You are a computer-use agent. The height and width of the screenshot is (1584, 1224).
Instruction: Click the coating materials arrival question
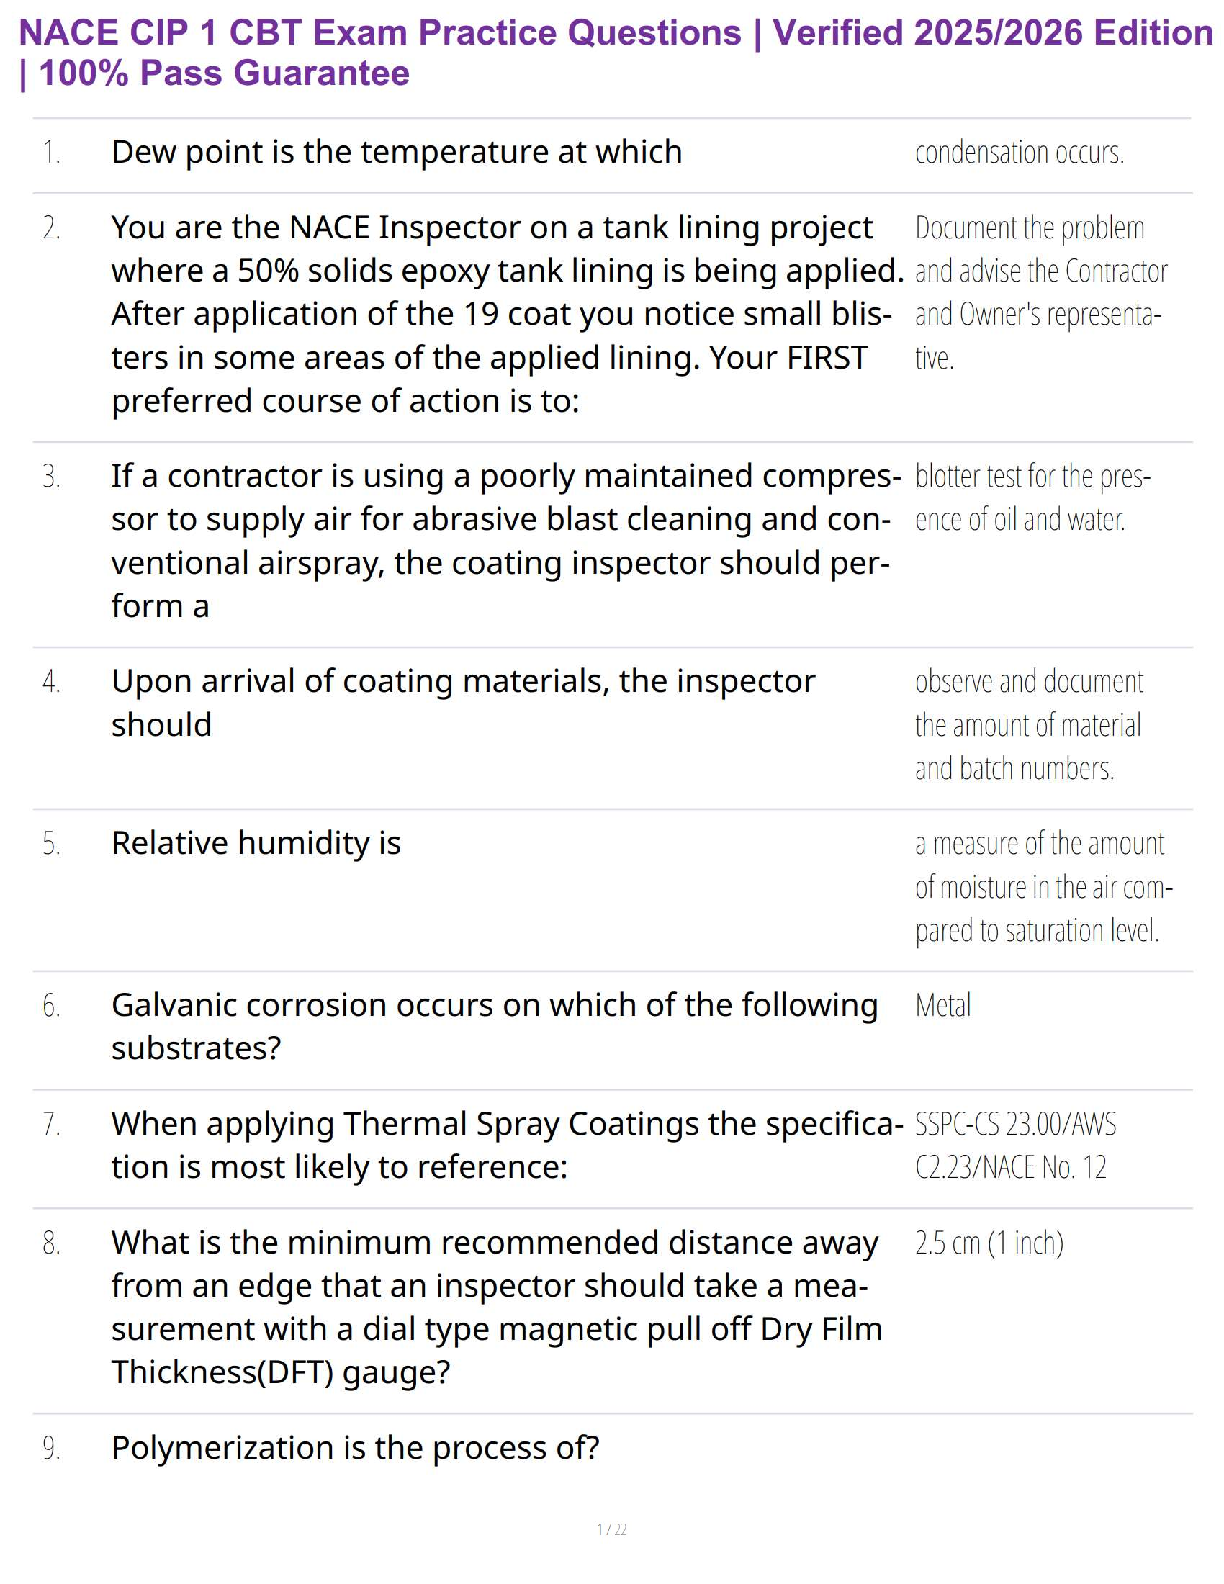(x=462, y=702)
